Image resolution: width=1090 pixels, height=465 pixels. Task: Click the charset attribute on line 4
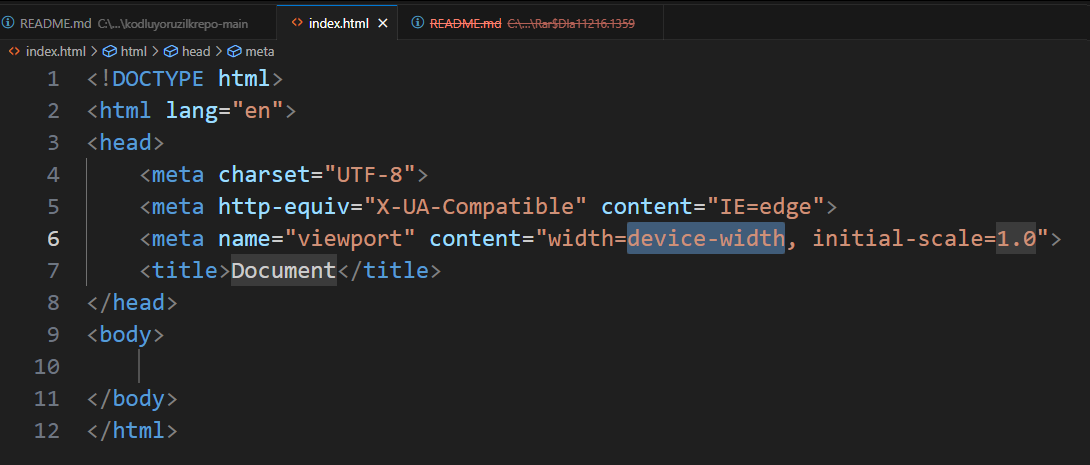(x=264, y=174)
